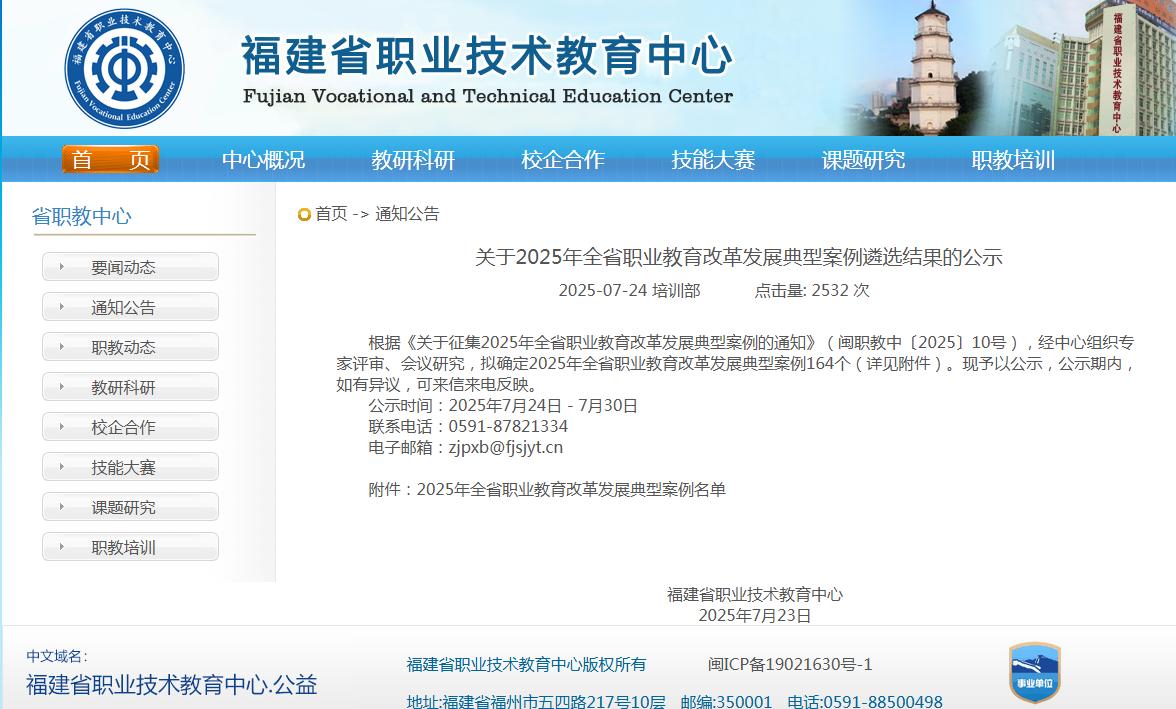
Task: Click the 事业单位 badge icon in footer
Action: coord(1034,673)
